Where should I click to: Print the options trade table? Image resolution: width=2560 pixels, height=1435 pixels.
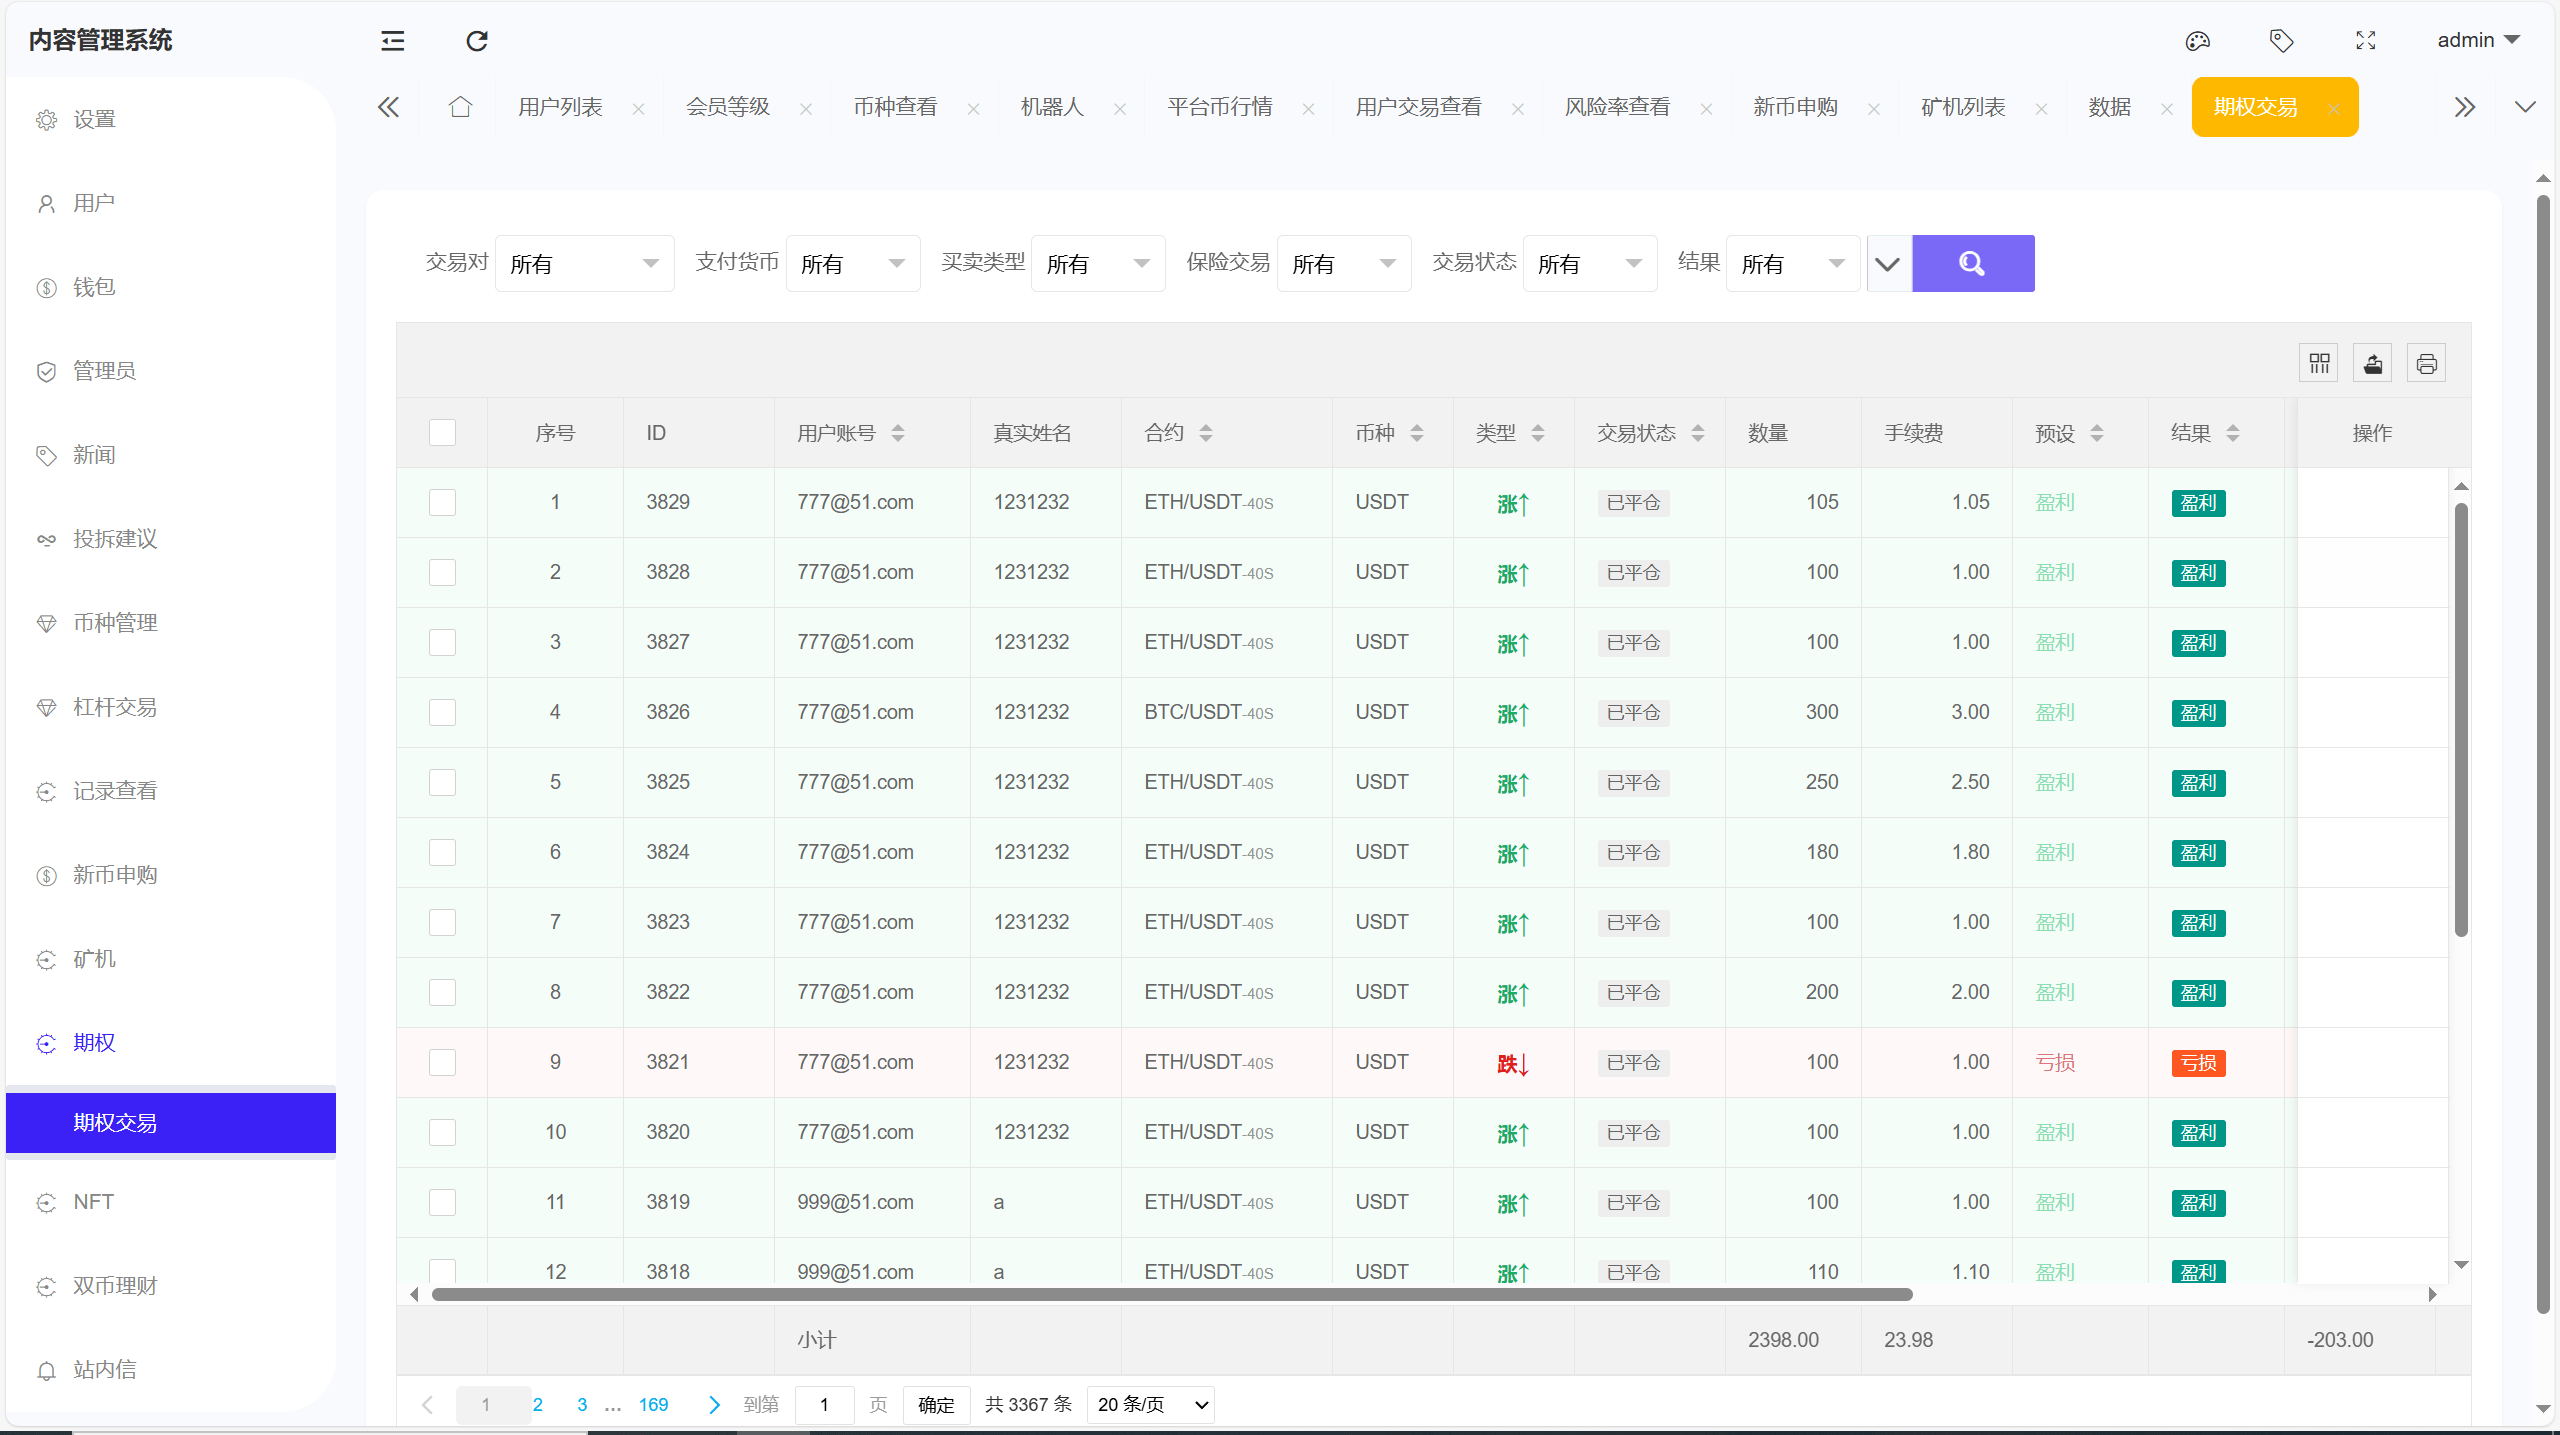[2428, 363]
